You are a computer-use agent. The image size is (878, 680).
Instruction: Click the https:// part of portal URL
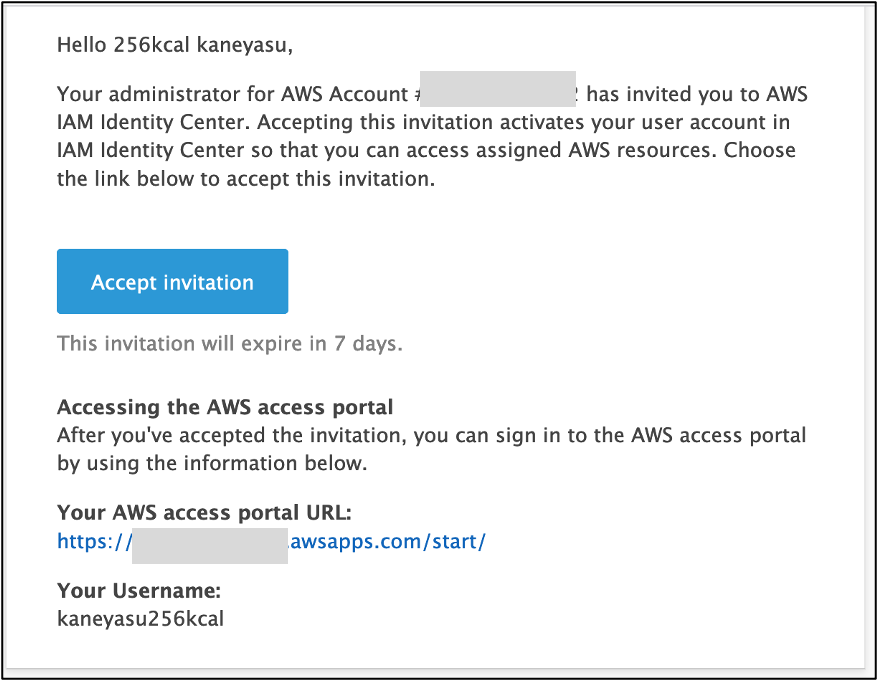pyautogui.click(x=94, y=542)
